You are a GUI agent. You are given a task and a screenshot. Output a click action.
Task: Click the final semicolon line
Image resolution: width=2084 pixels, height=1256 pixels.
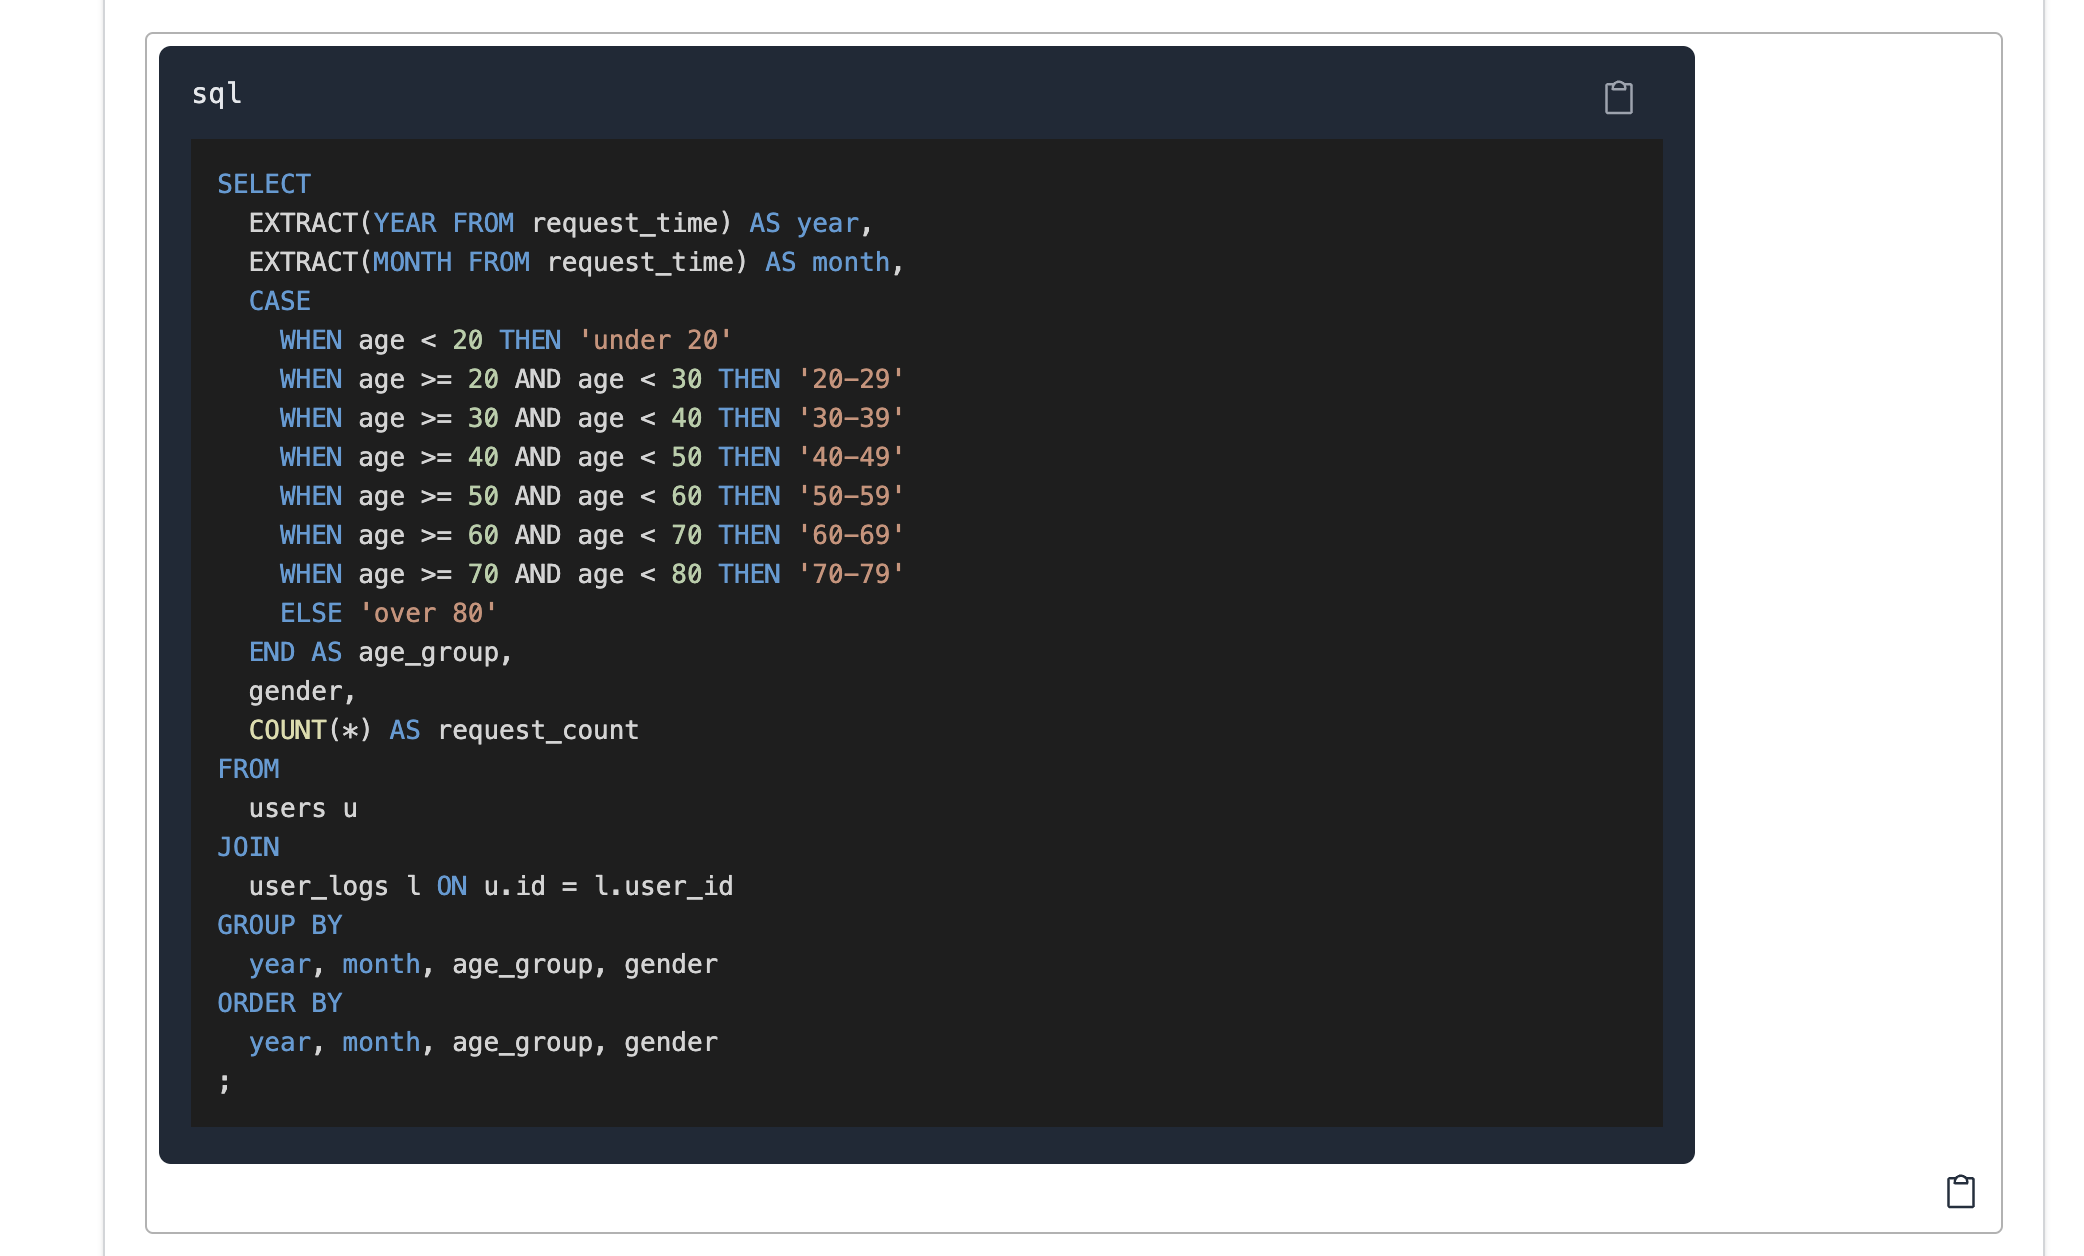(224, 1081)
